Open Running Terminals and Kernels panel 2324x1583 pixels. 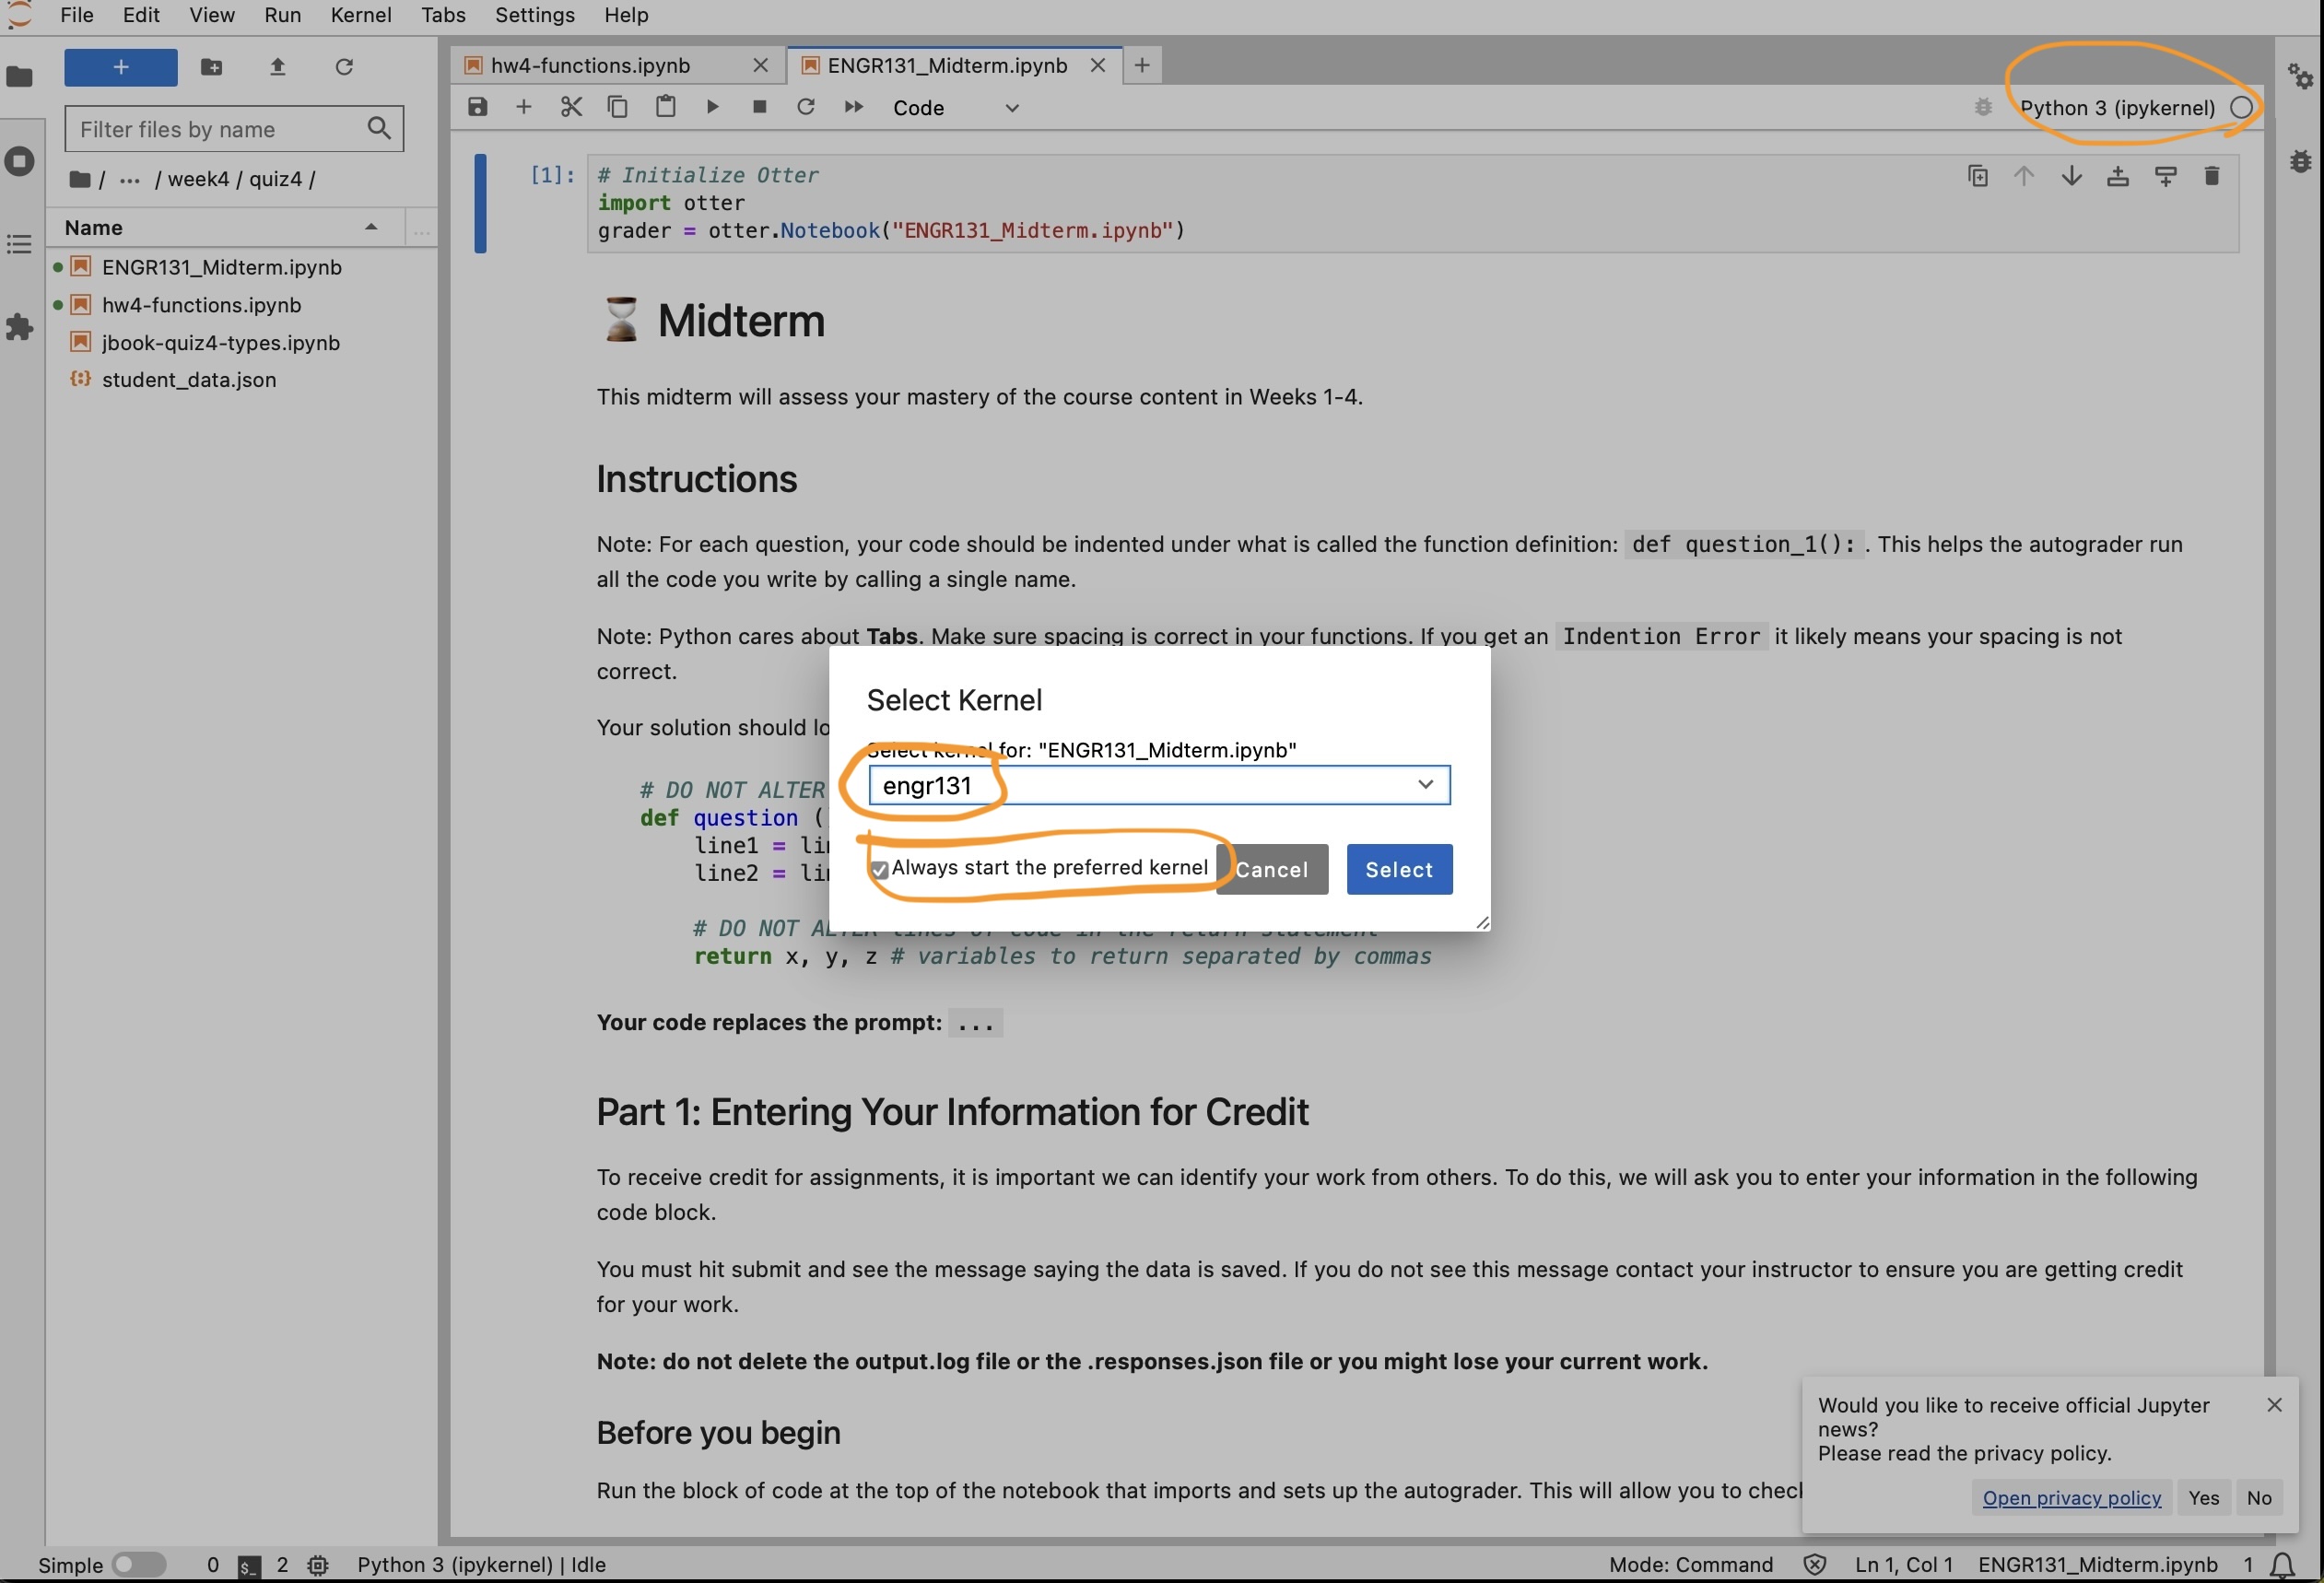[20, 161]
